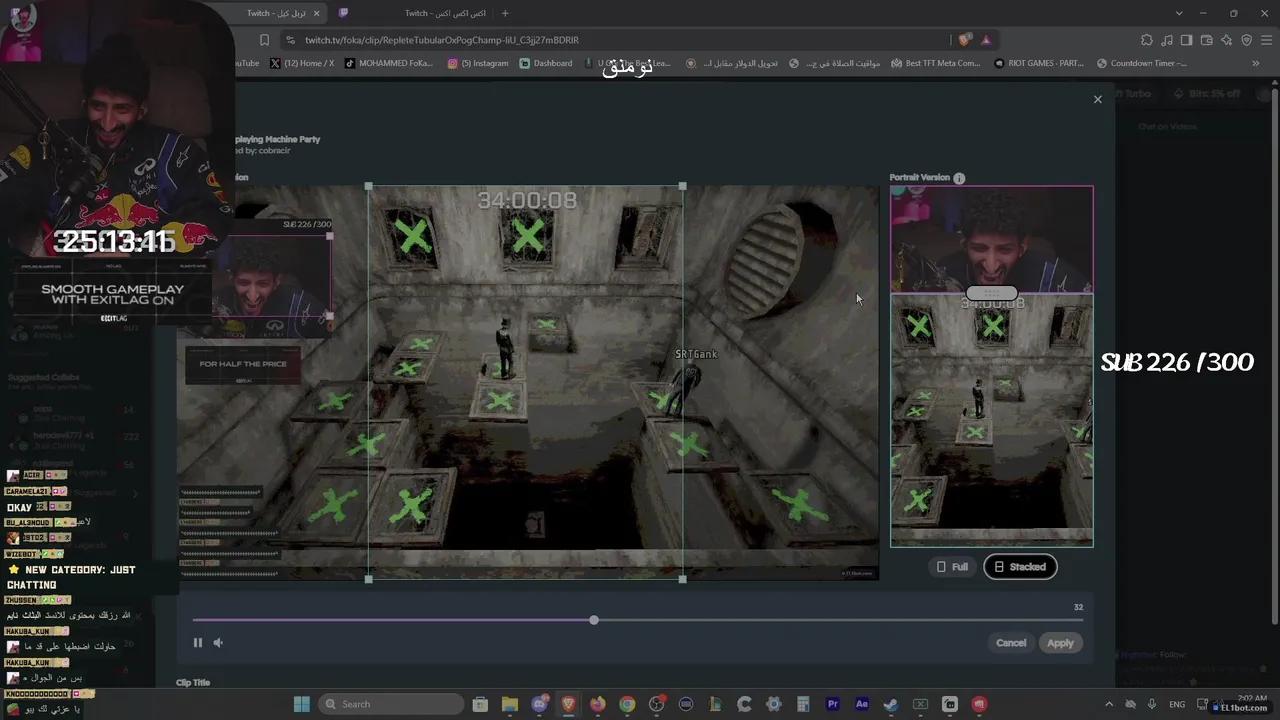
Task: Click the bottom-right crop handle of gameplay selection
Action: [x=683, y=579]
